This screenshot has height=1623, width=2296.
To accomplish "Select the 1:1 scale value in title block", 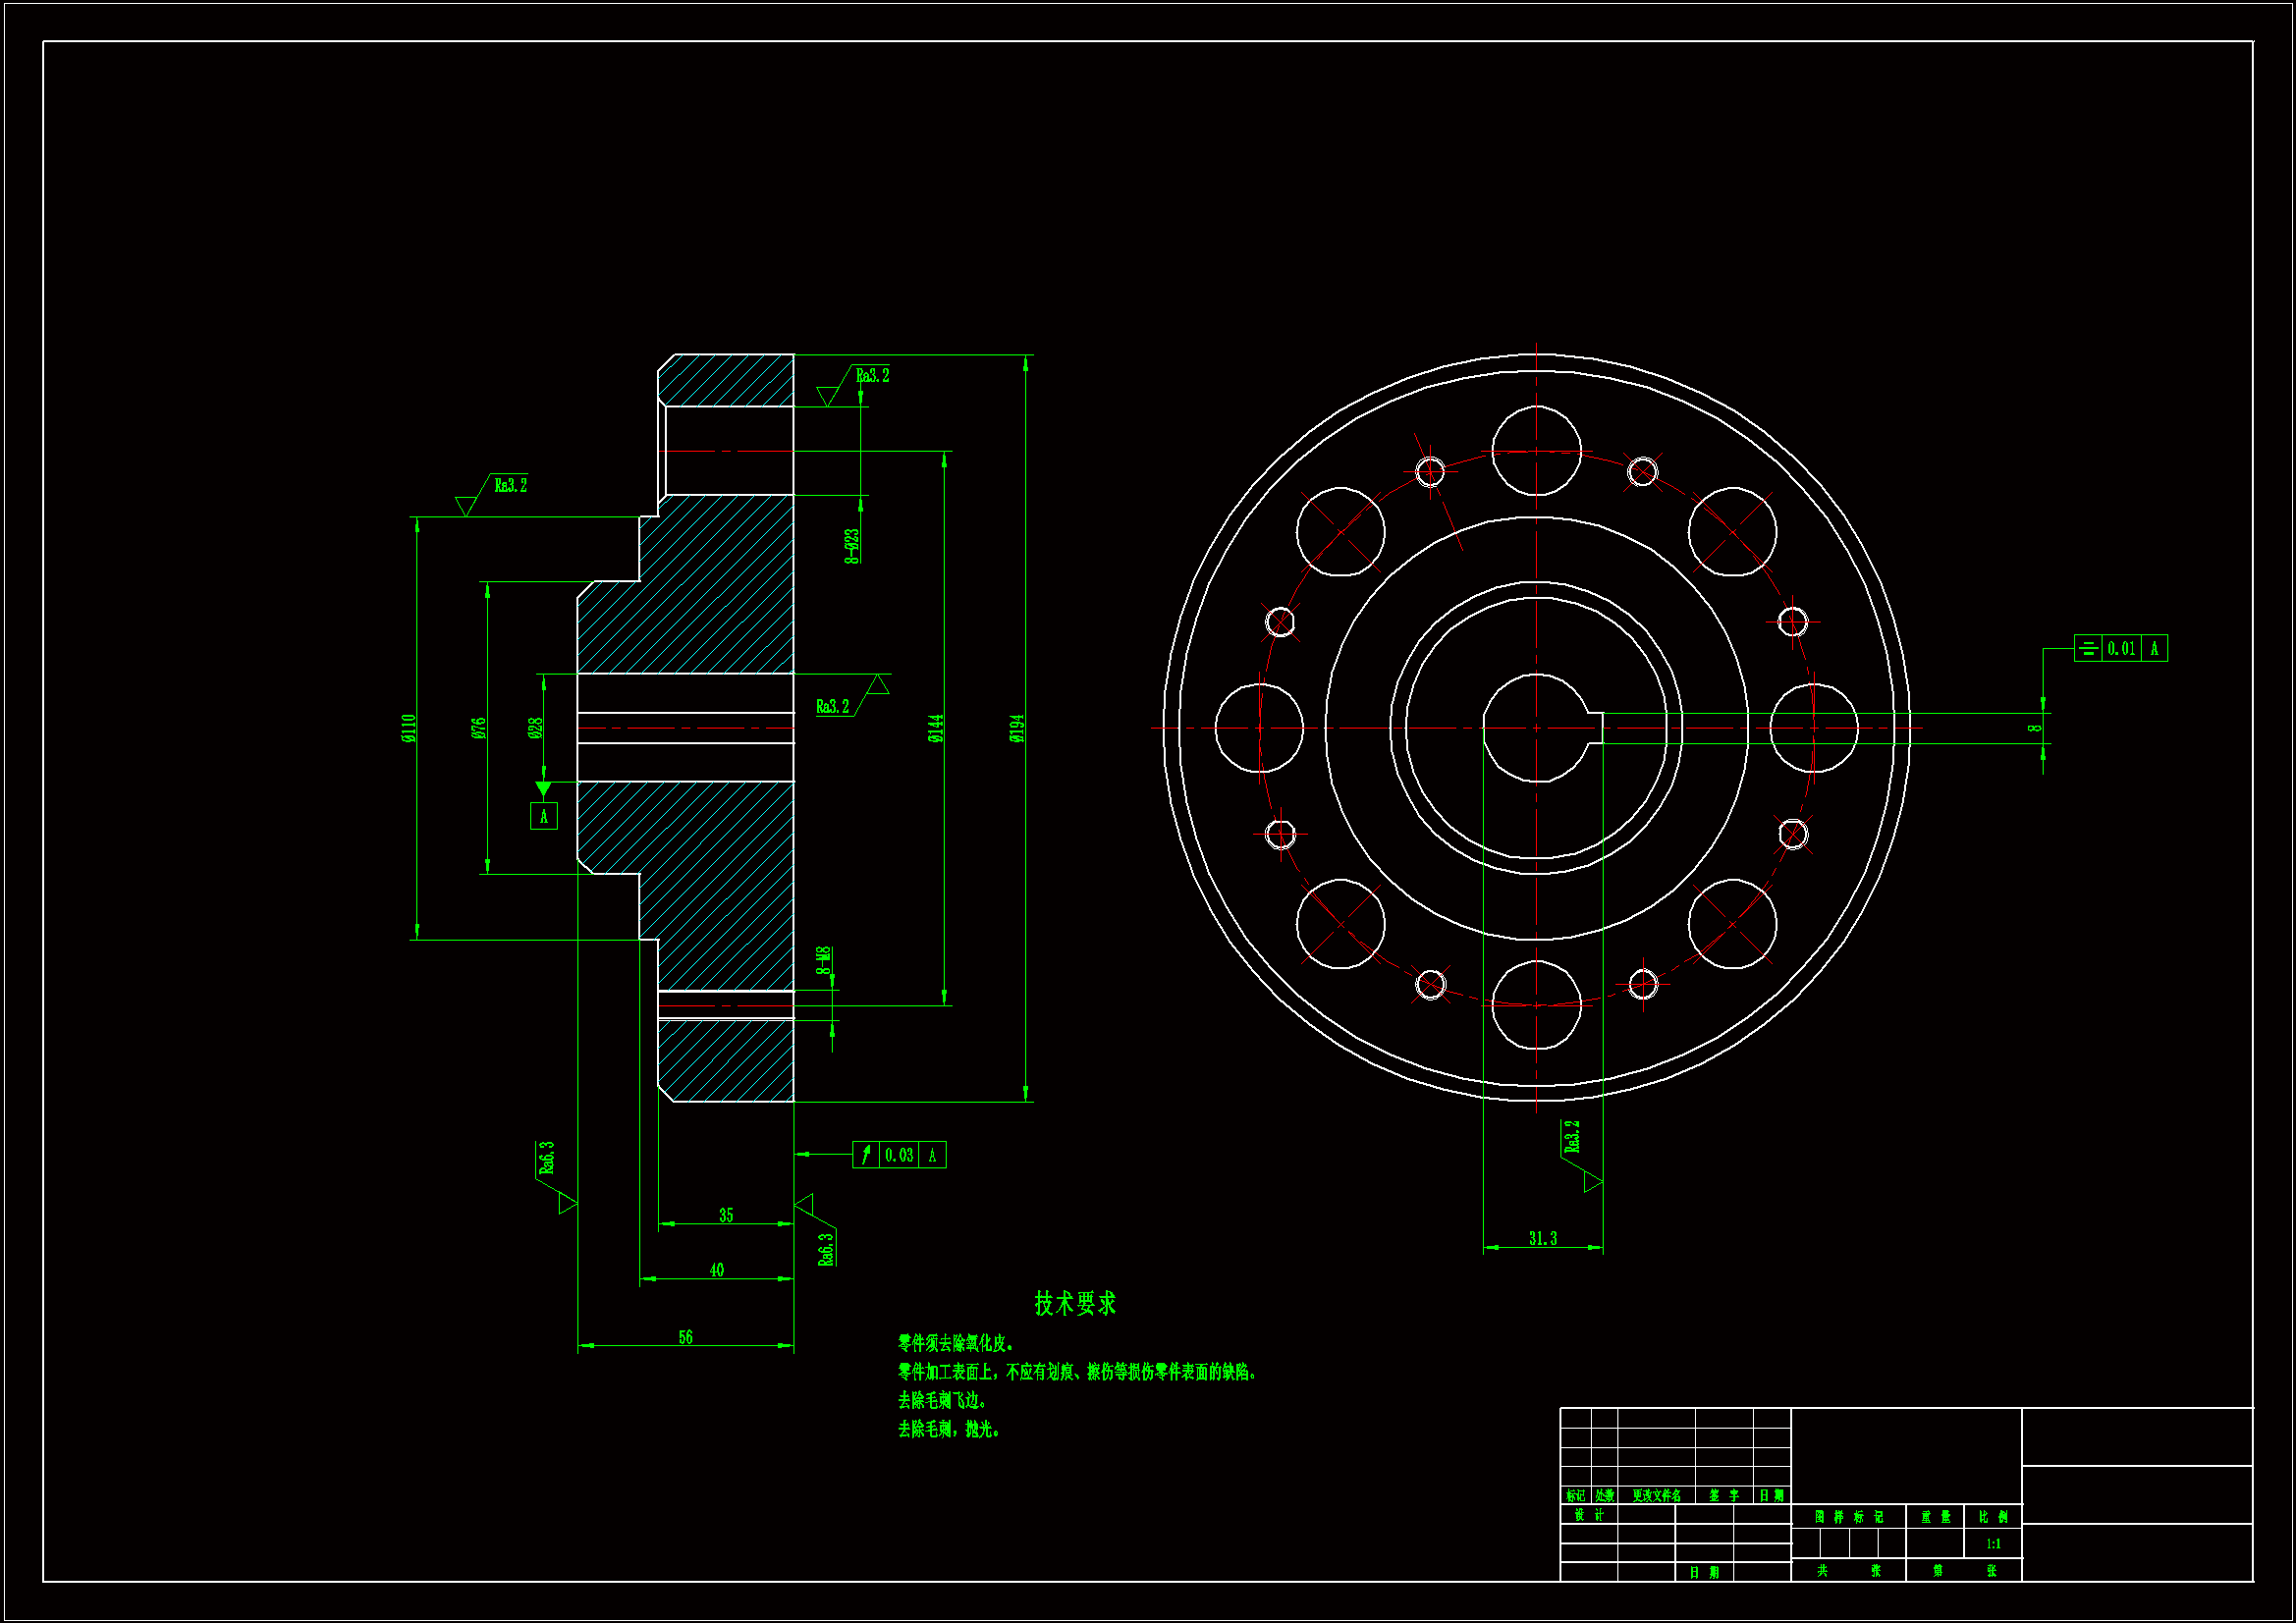I will click(1993, 1544).
